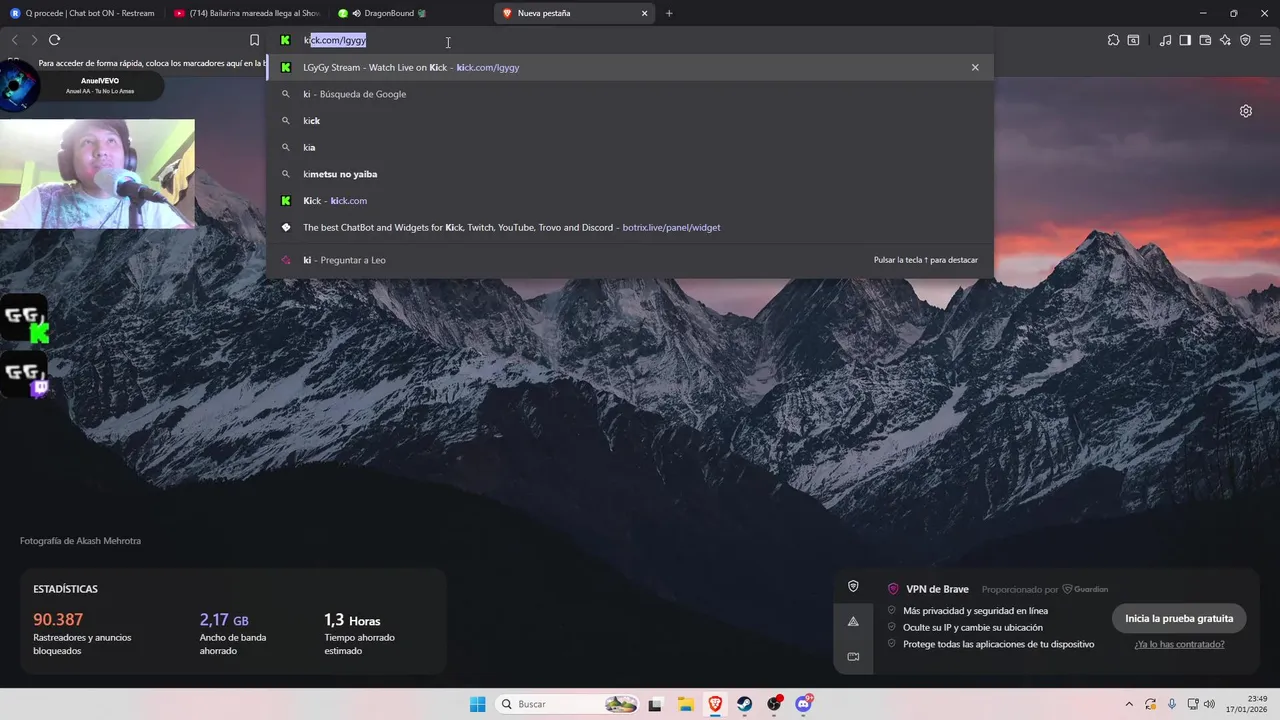The image size is (1280, 720).
Task: Remove the LGyGy Stream suggestion with X
Action: pos(975,67)
